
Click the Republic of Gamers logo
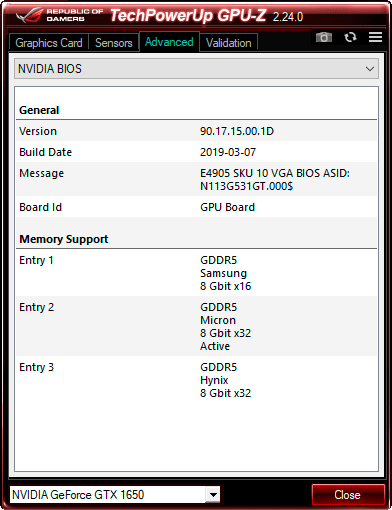[x=59, y=15]
